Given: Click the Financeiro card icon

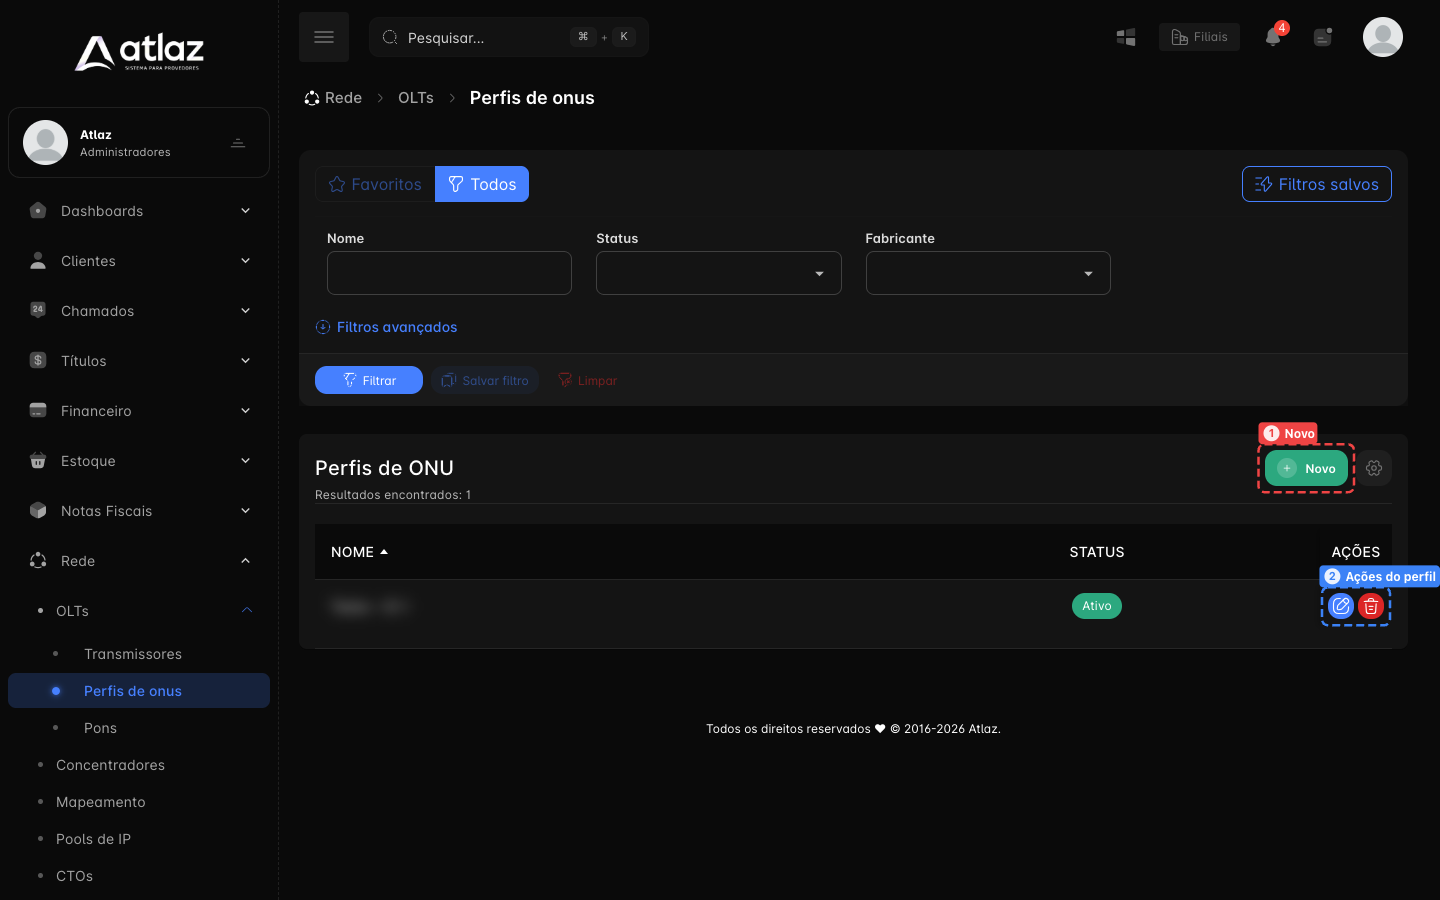Looking at the screenshot, I should click(x=38, y=410).
